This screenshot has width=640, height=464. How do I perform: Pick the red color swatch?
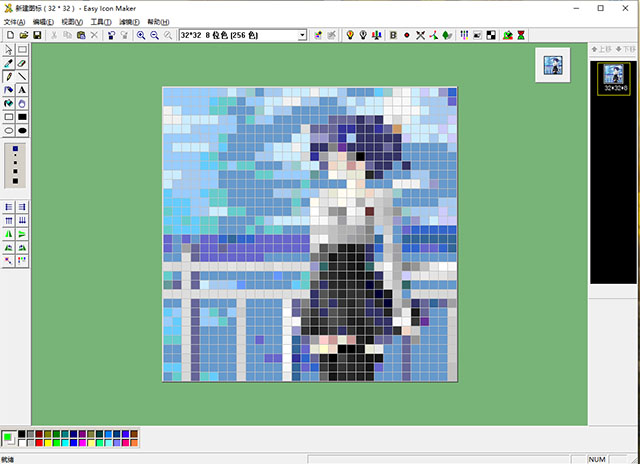pyautogui.click(x=39, y=443)
